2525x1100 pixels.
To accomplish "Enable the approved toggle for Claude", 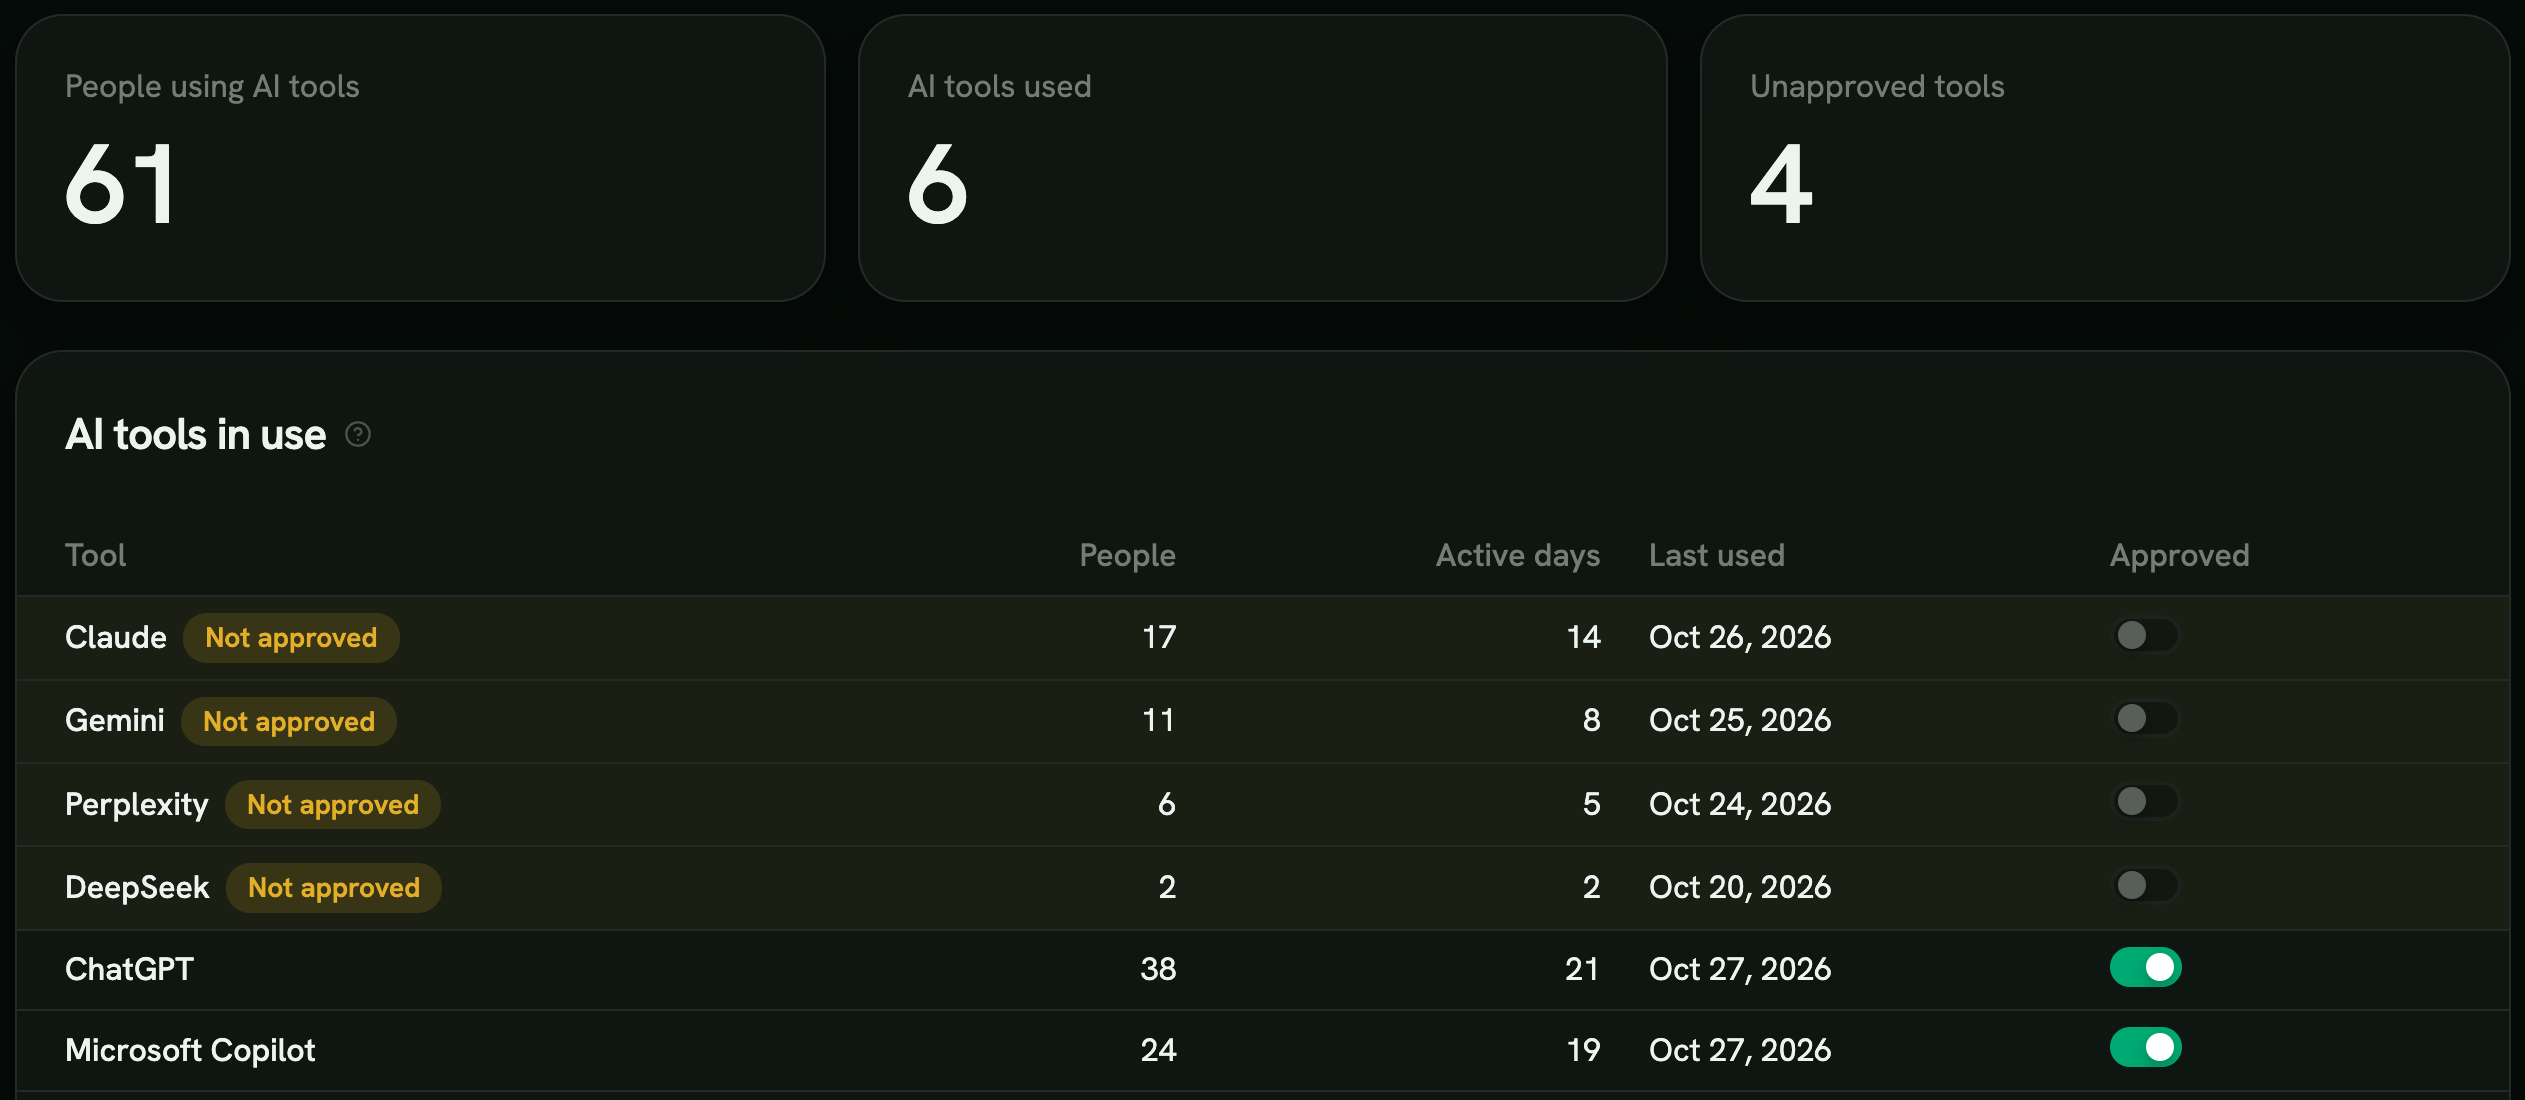I will click(2145, 636).
